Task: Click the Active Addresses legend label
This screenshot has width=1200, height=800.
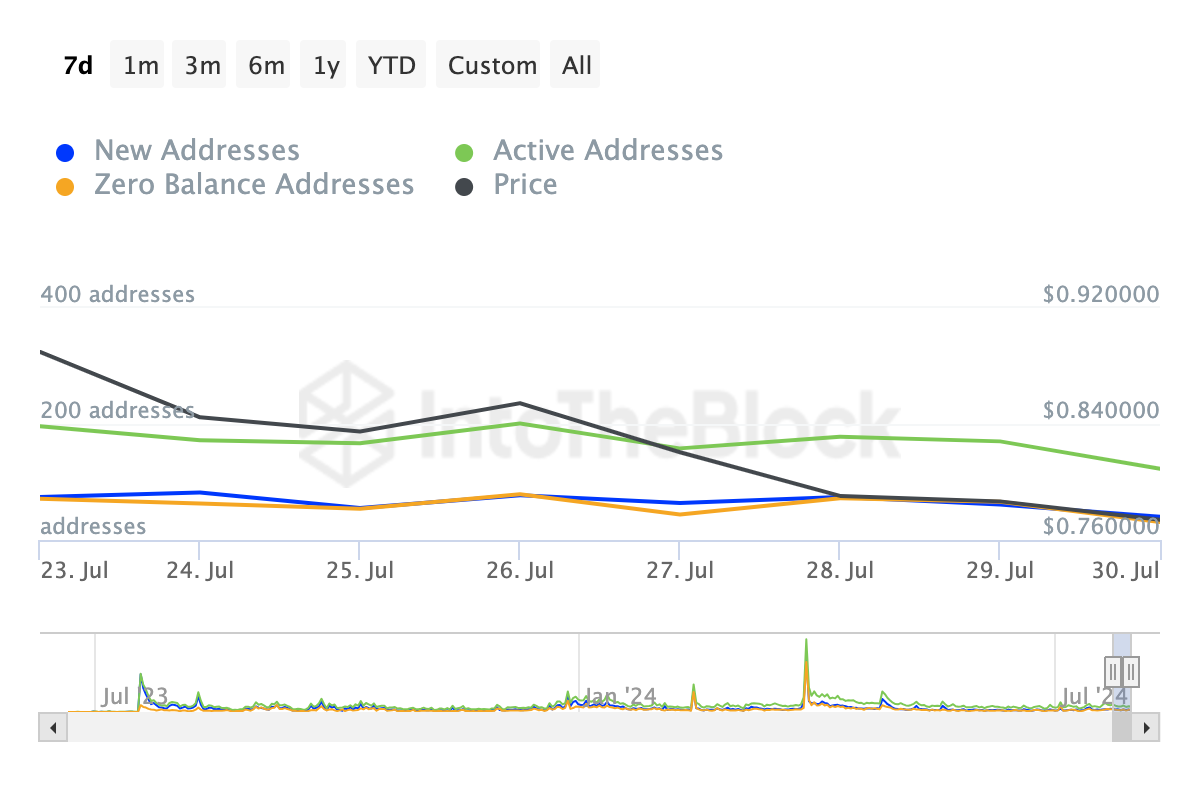Action: pyautogui.click(x=608, y=151)
